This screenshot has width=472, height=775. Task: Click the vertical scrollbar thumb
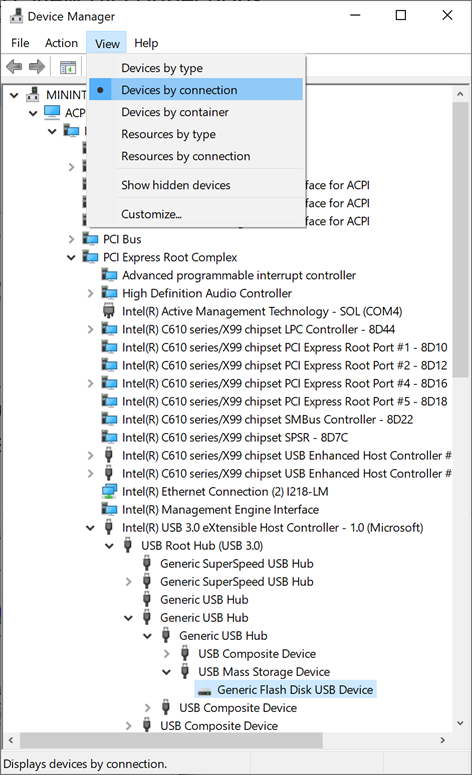coord(460,240)
